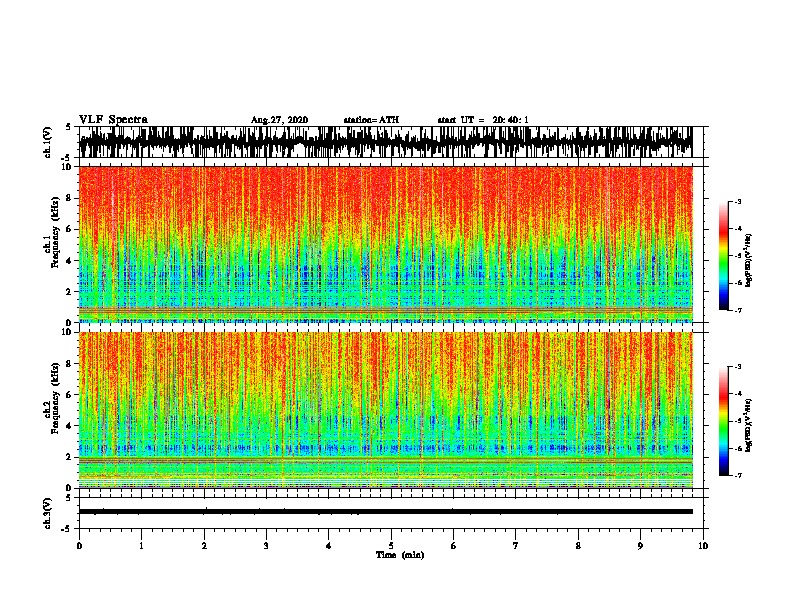Click the ch.2 spectrogram color bar
Image resolution: width=792 pixels, height=612 pixels.
[724, 421]
